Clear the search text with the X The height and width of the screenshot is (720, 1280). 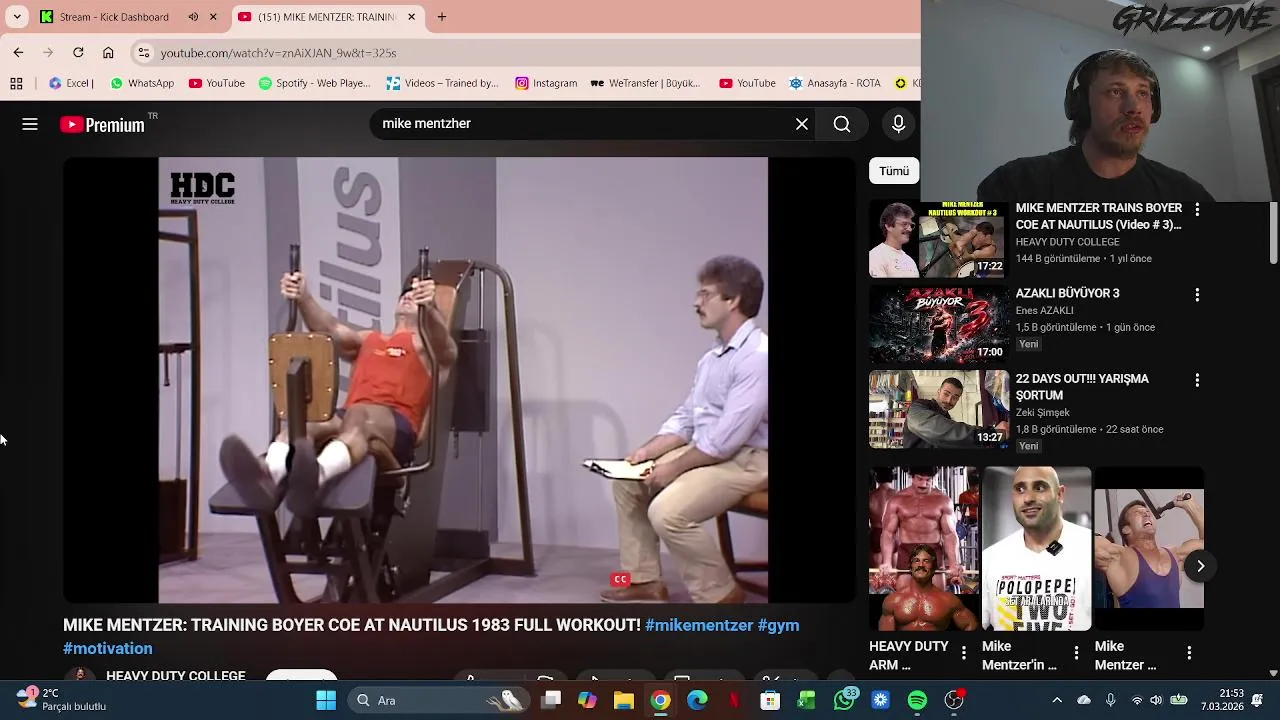802,124
